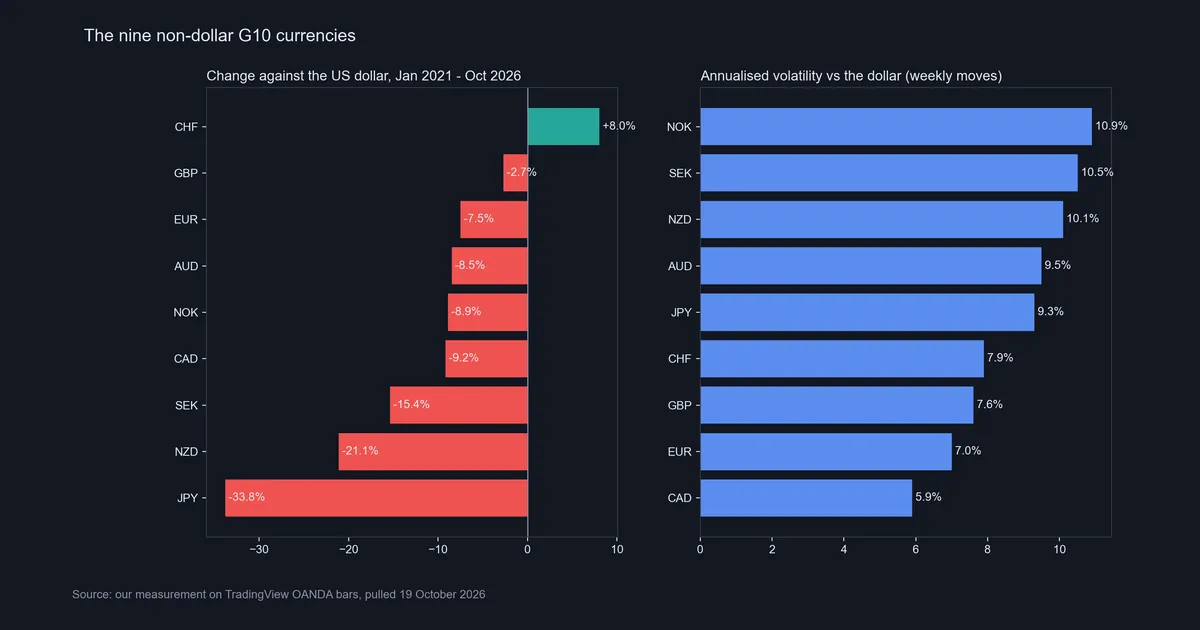
Task: Click the SEK 10.5% volatility bar
Action: tap(889, 173)
